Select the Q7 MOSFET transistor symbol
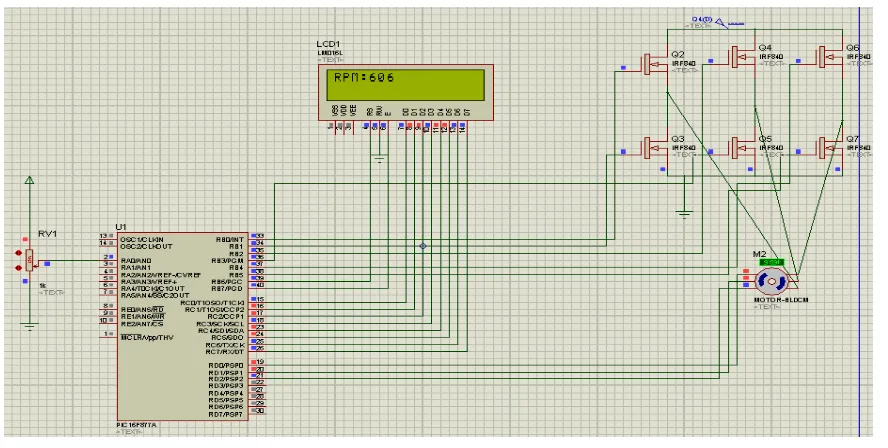 (x=829, y=147)
